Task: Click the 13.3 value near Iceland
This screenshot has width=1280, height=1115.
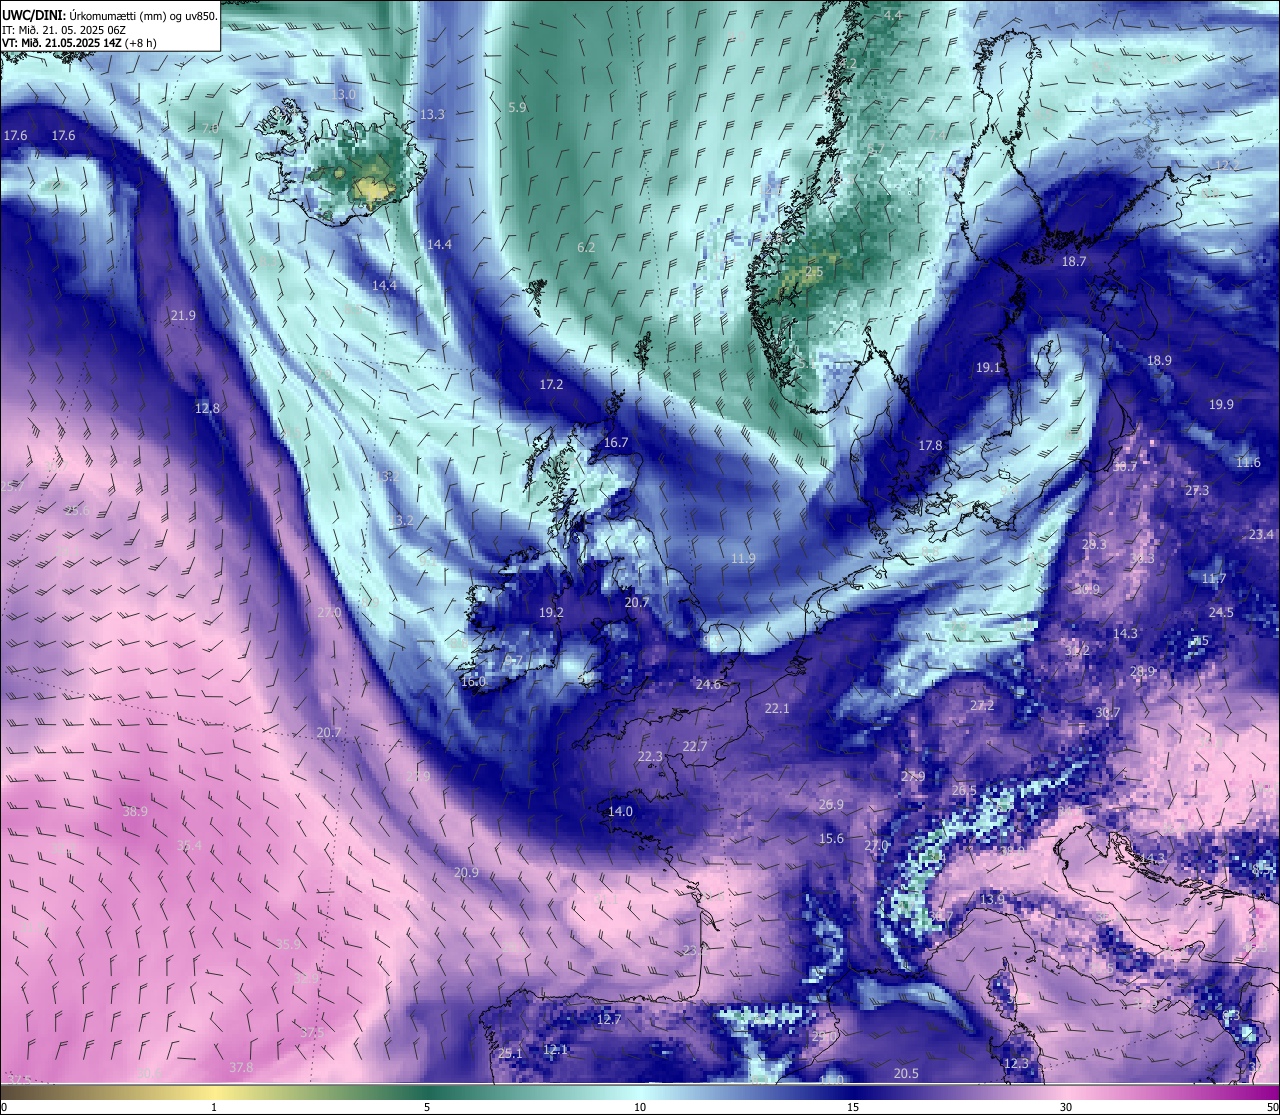Action: coord(432,114)
